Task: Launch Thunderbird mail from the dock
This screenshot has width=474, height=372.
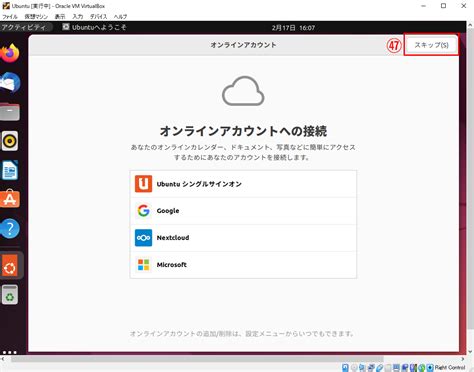Action: tap(10, 83)
